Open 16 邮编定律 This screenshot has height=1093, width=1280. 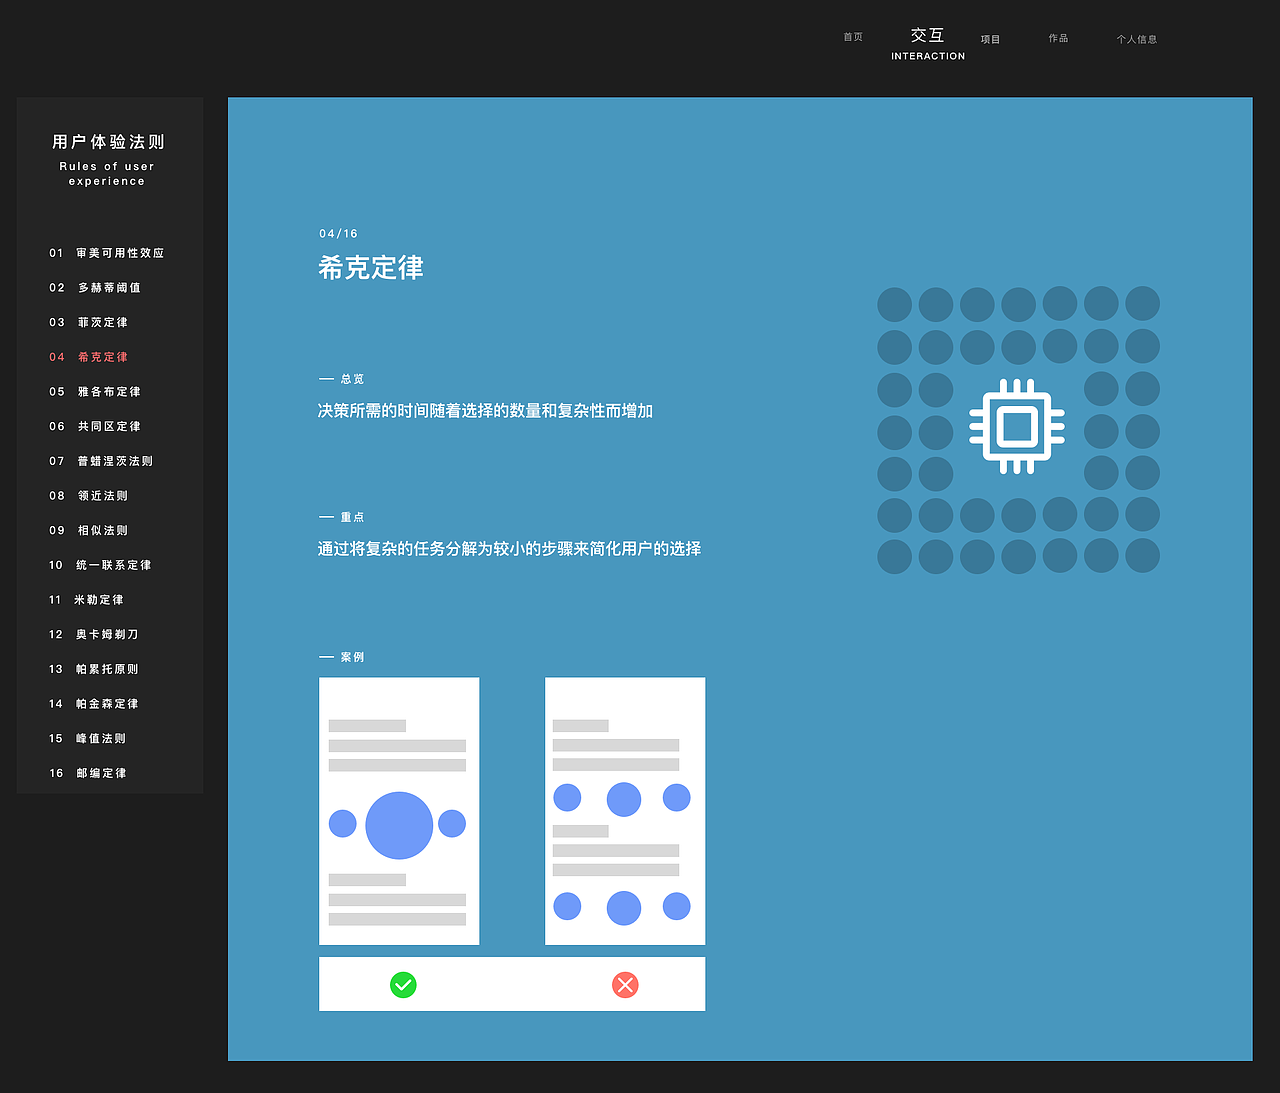[88, 774]
